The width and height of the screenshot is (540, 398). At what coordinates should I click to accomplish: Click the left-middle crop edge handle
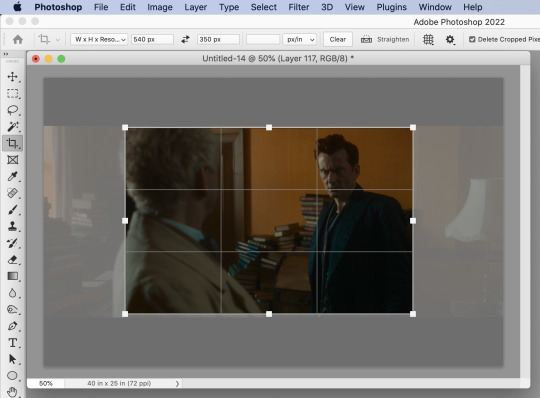click(x=125, y=221)
